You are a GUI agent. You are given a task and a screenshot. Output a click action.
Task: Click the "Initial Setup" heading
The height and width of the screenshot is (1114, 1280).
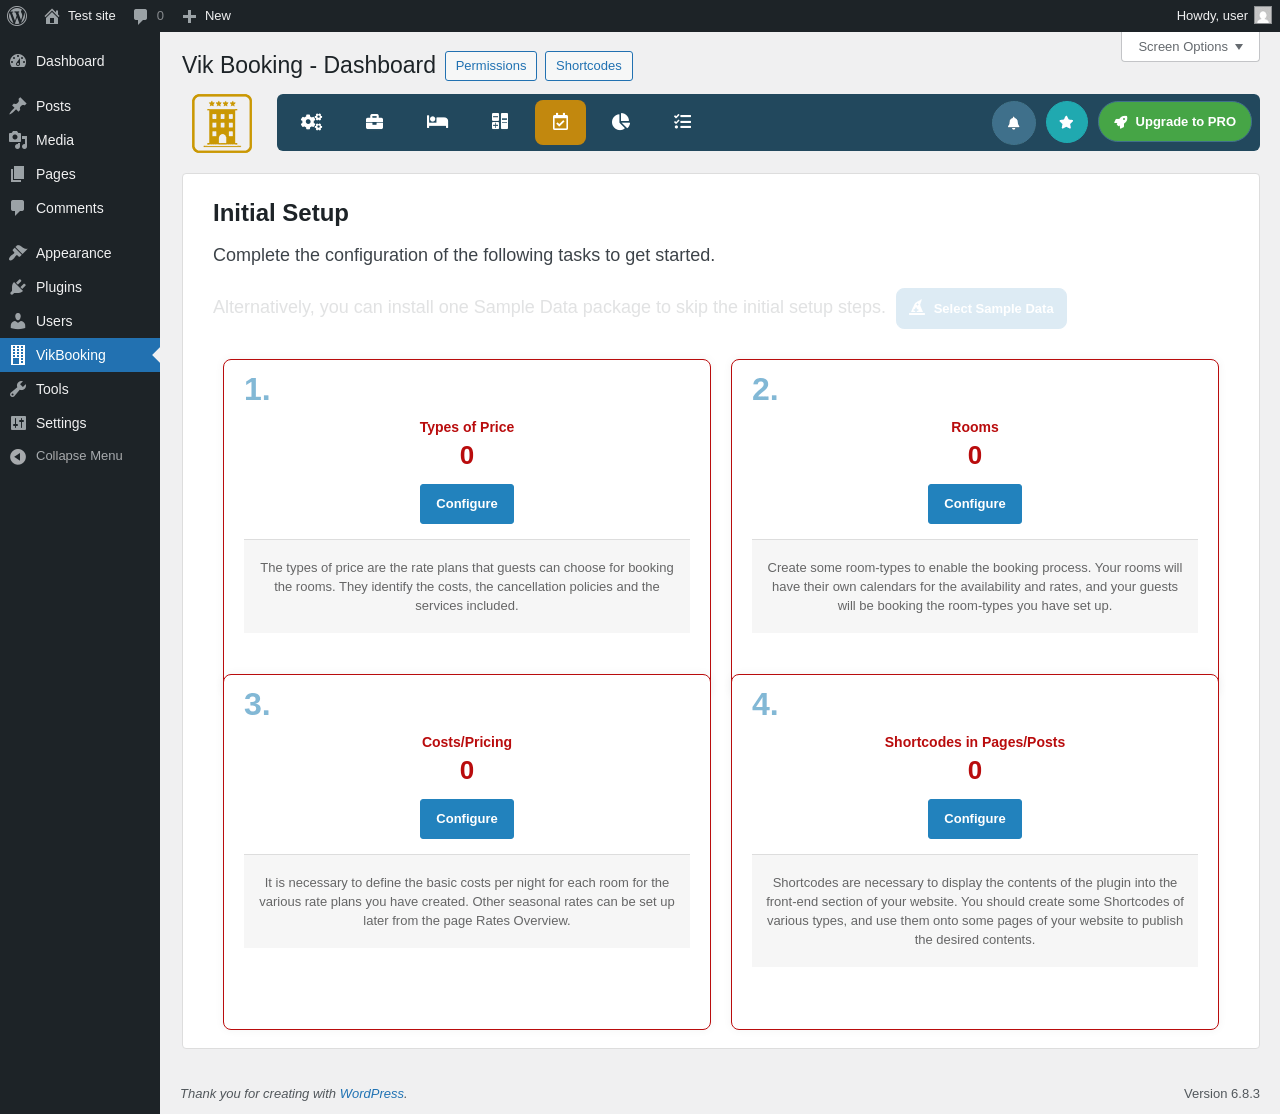(281, 213)
